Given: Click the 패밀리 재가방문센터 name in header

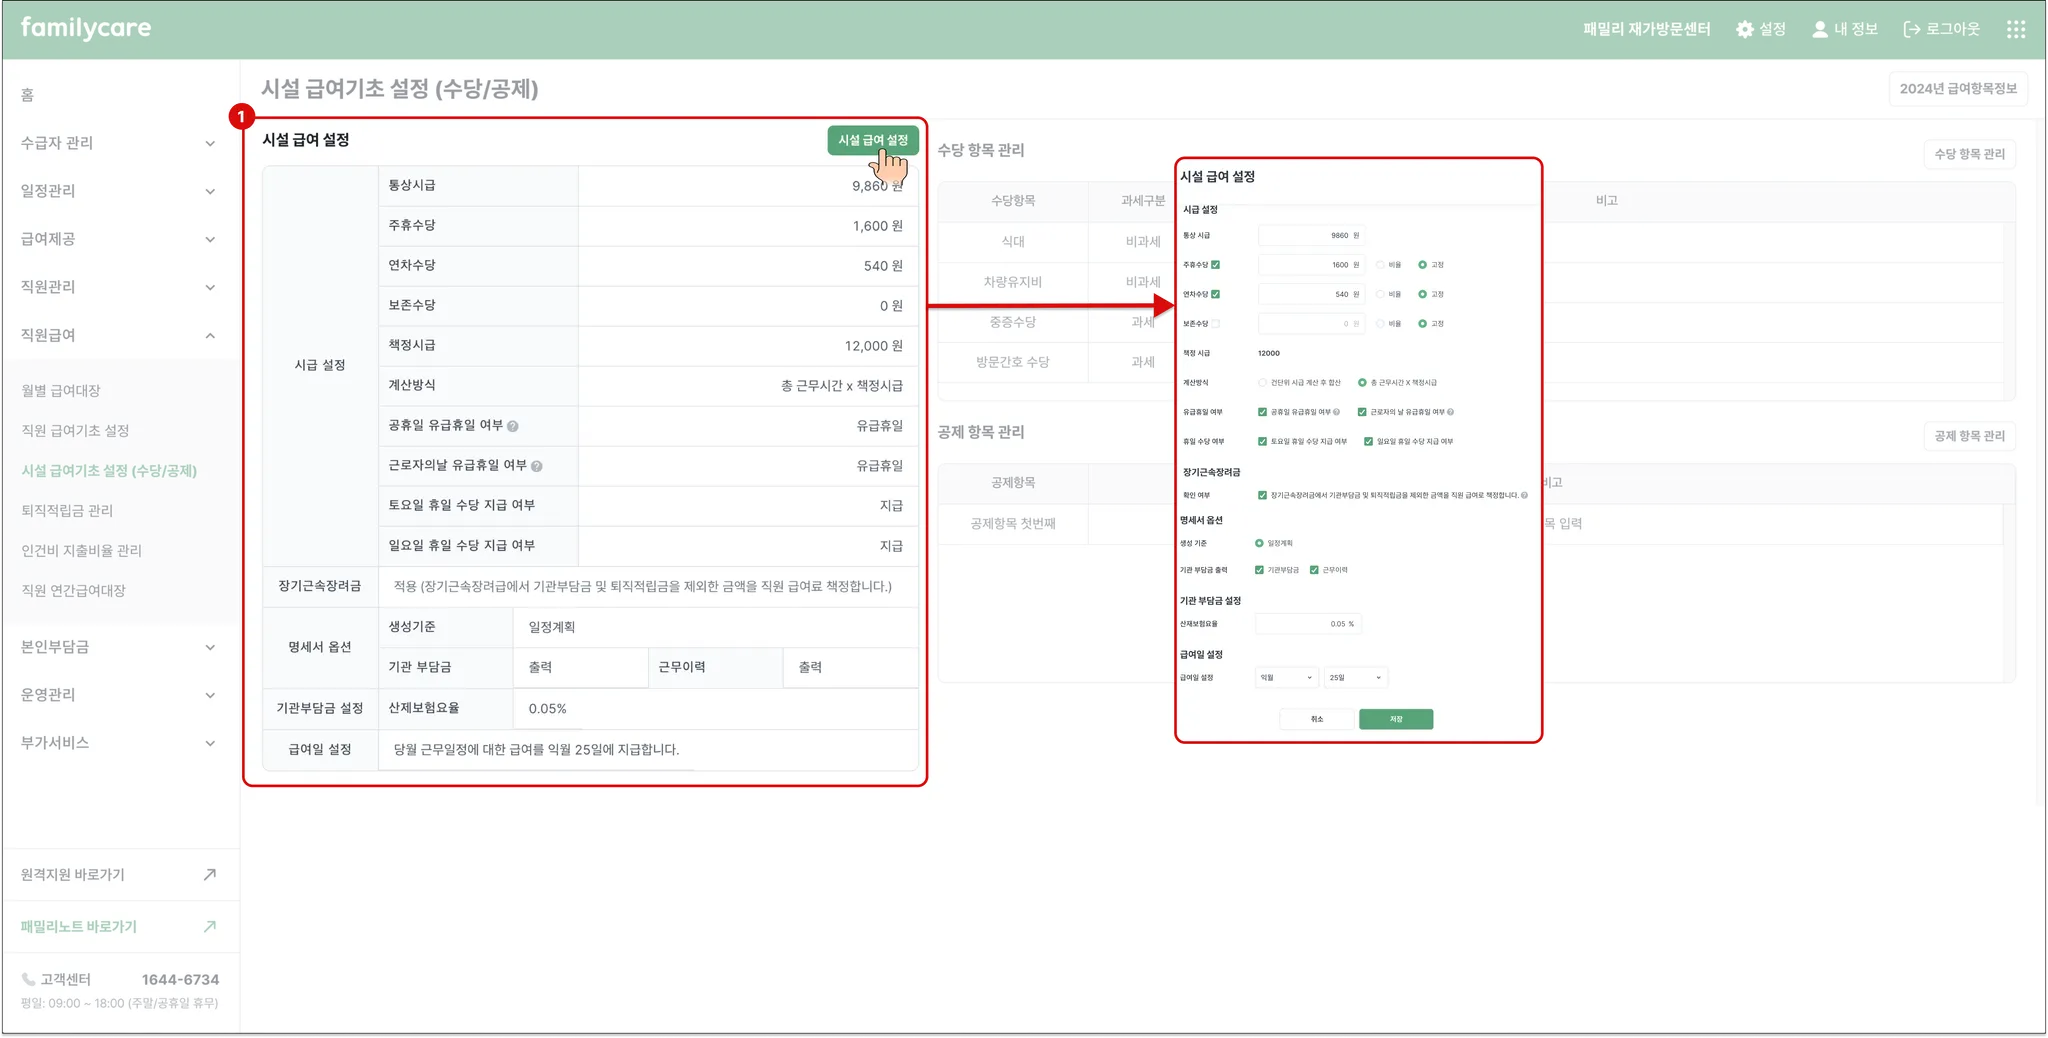Looking at the screenshot, I should pyautogui.click(x=1647, y=30).
